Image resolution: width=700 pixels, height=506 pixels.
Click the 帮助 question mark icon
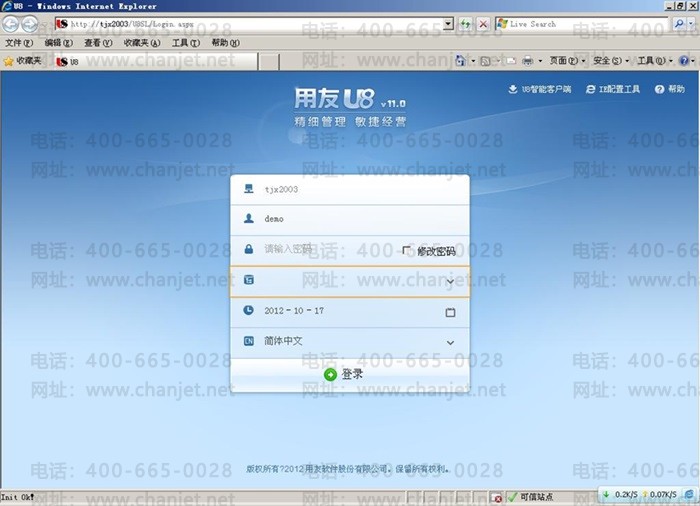point(660,90)
